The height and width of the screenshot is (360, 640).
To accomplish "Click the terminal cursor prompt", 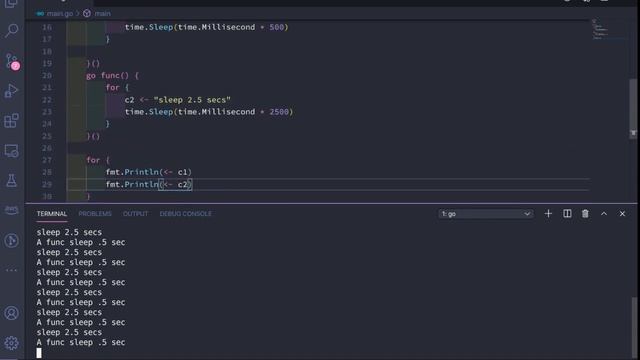I will pos(39,353).
